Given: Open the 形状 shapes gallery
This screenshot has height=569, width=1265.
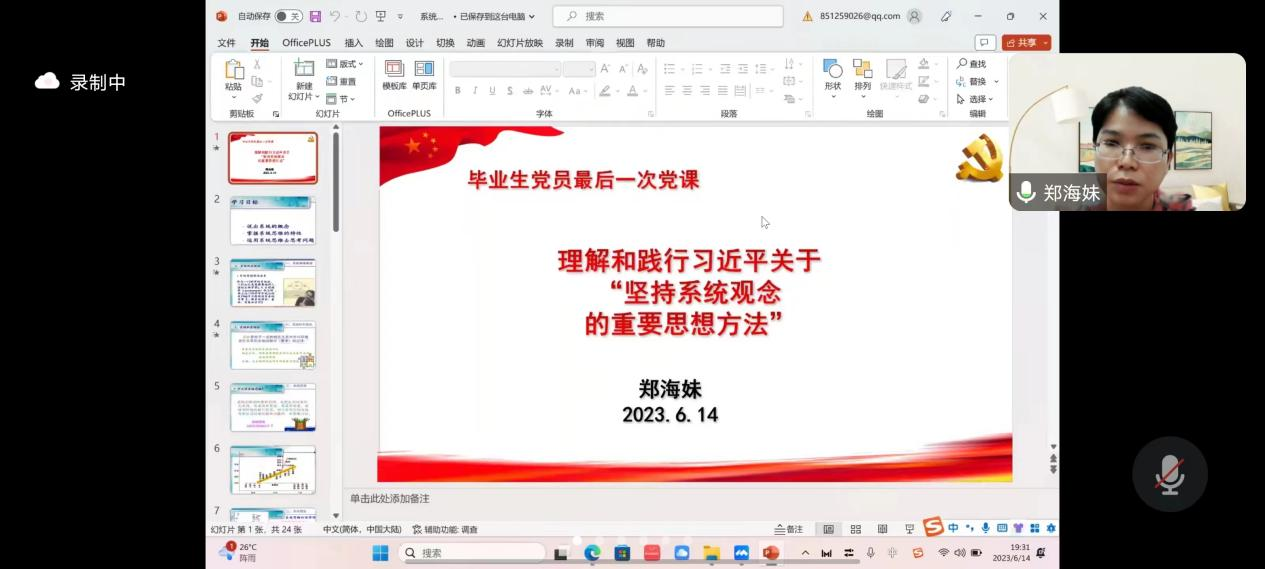Looking at the screenshot, I should 833,77.
